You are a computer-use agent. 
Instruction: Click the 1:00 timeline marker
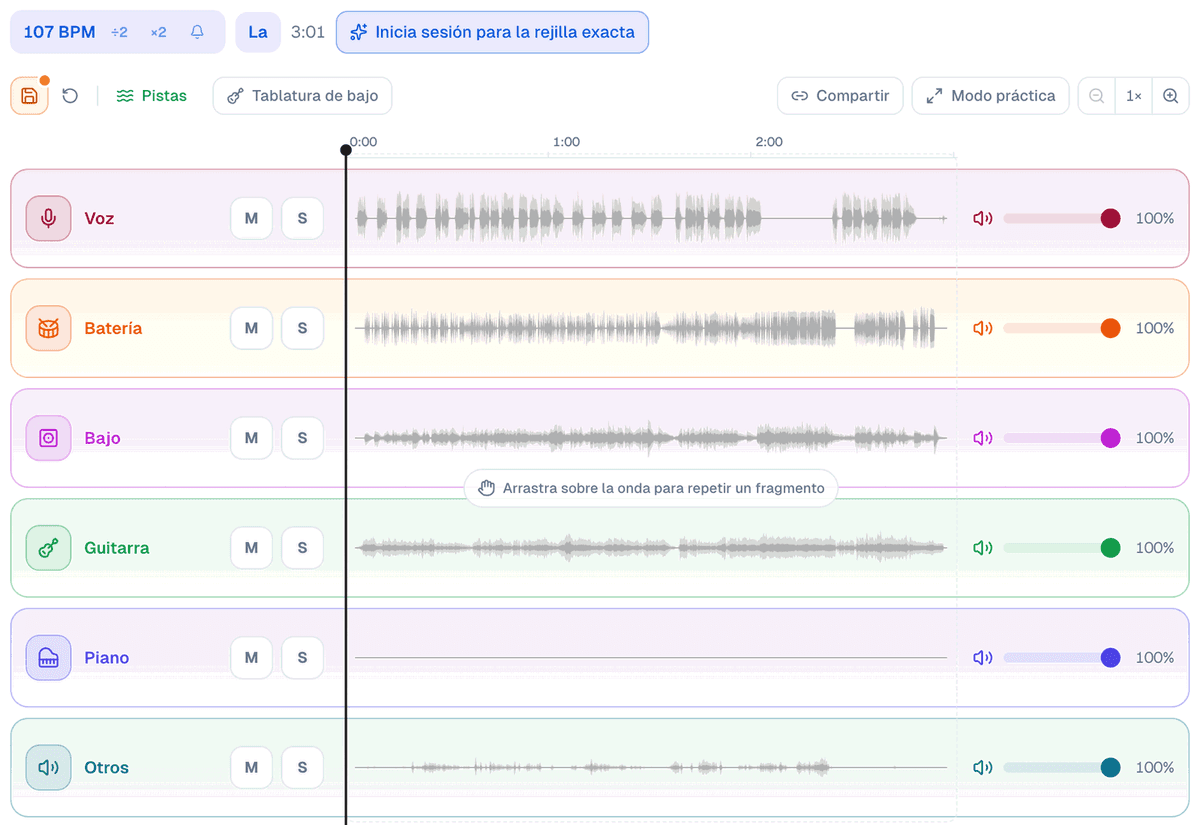(566, 142)
